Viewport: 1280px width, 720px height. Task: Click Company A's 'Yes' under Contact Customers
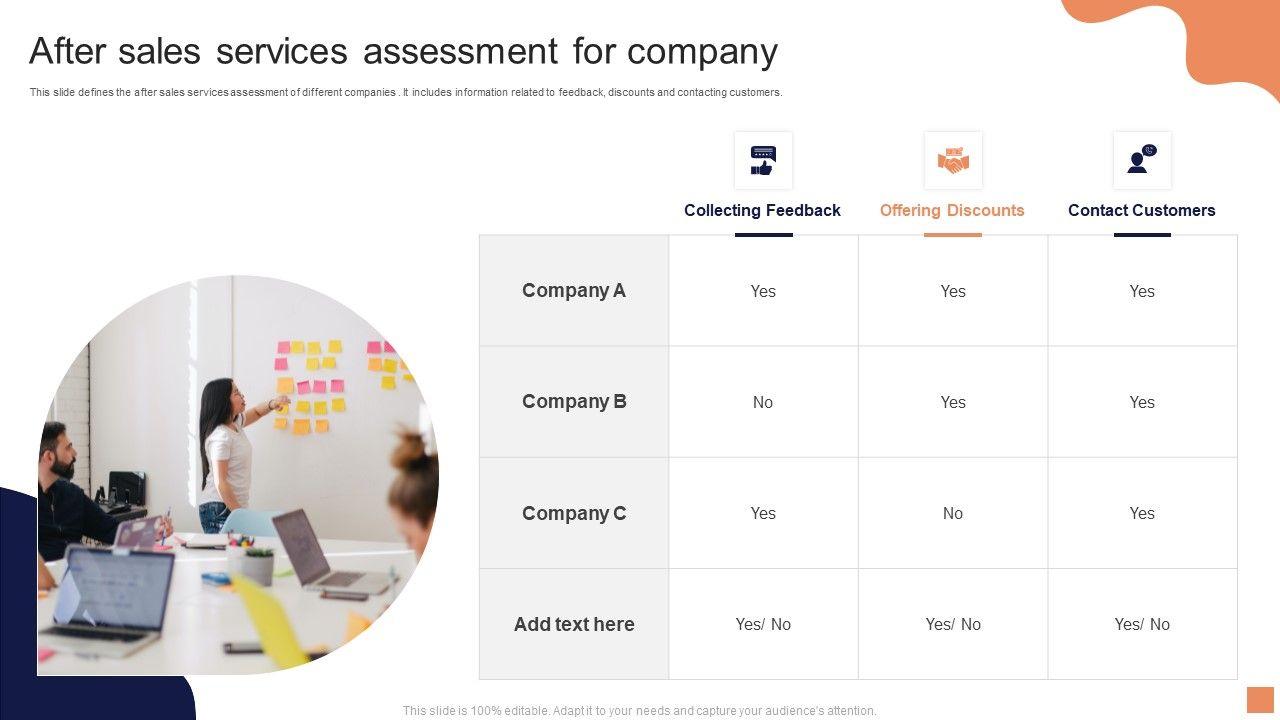(1142, 291)
